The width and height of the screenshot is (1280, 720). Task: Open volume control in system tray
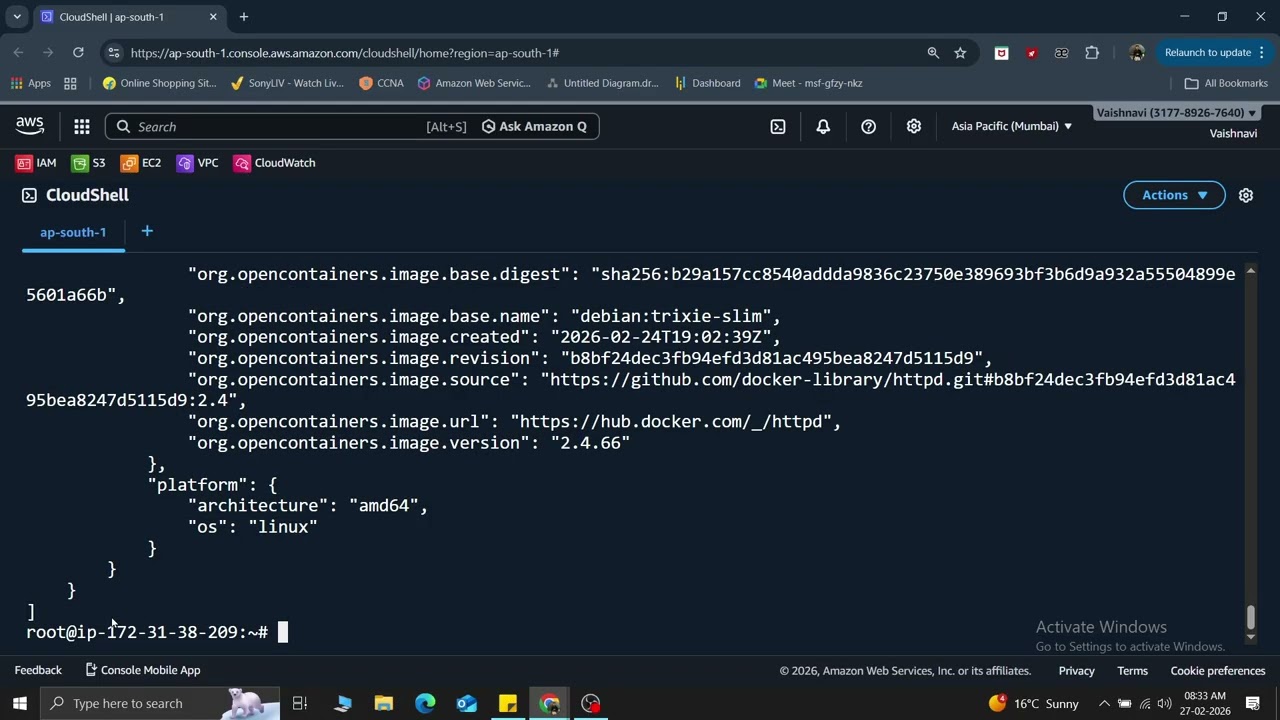(1164, 703)
